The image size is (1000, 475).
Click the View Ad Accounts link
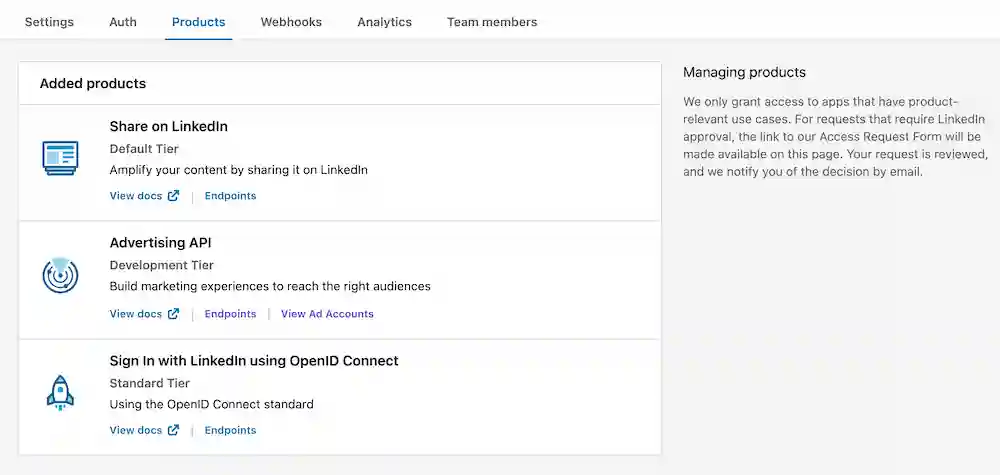pos(327,314)
